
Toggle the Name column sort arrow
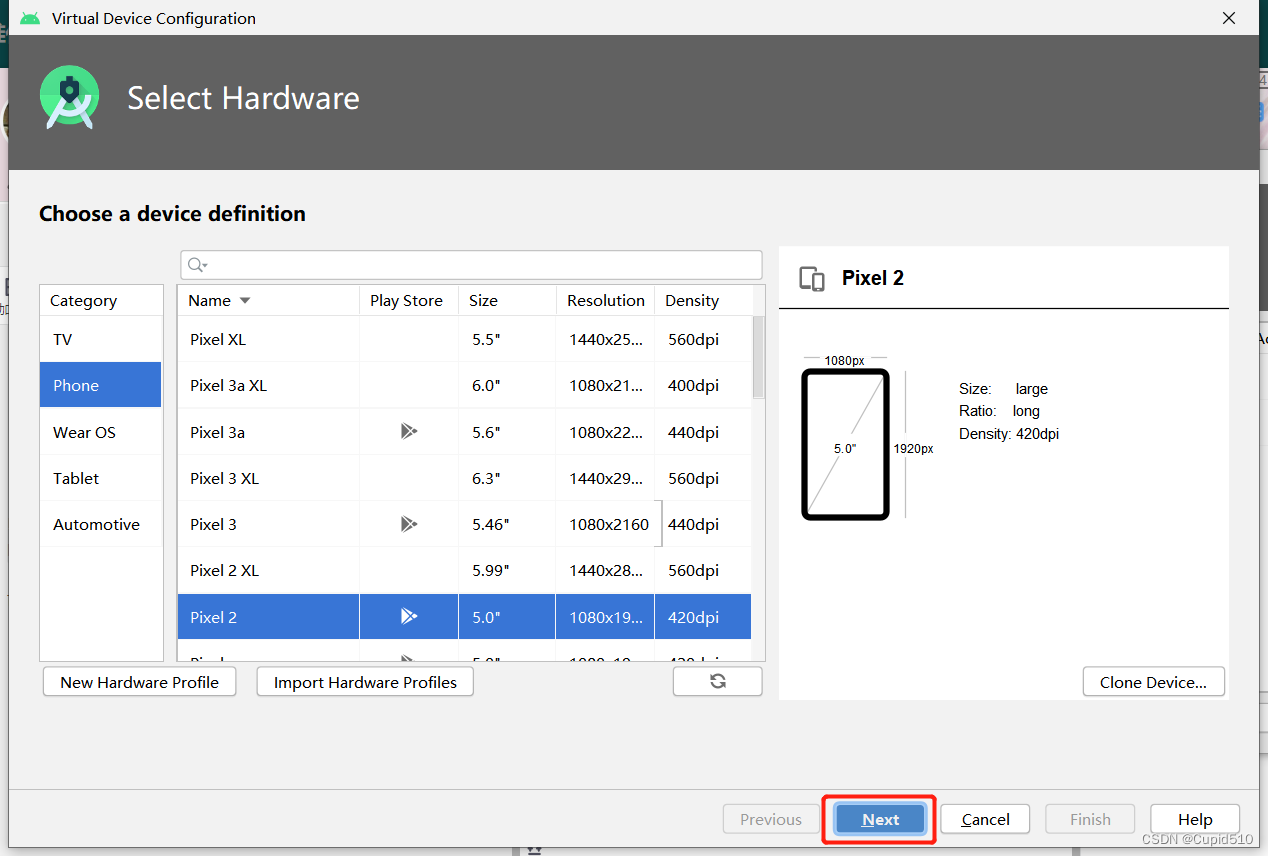click(245, 301)
